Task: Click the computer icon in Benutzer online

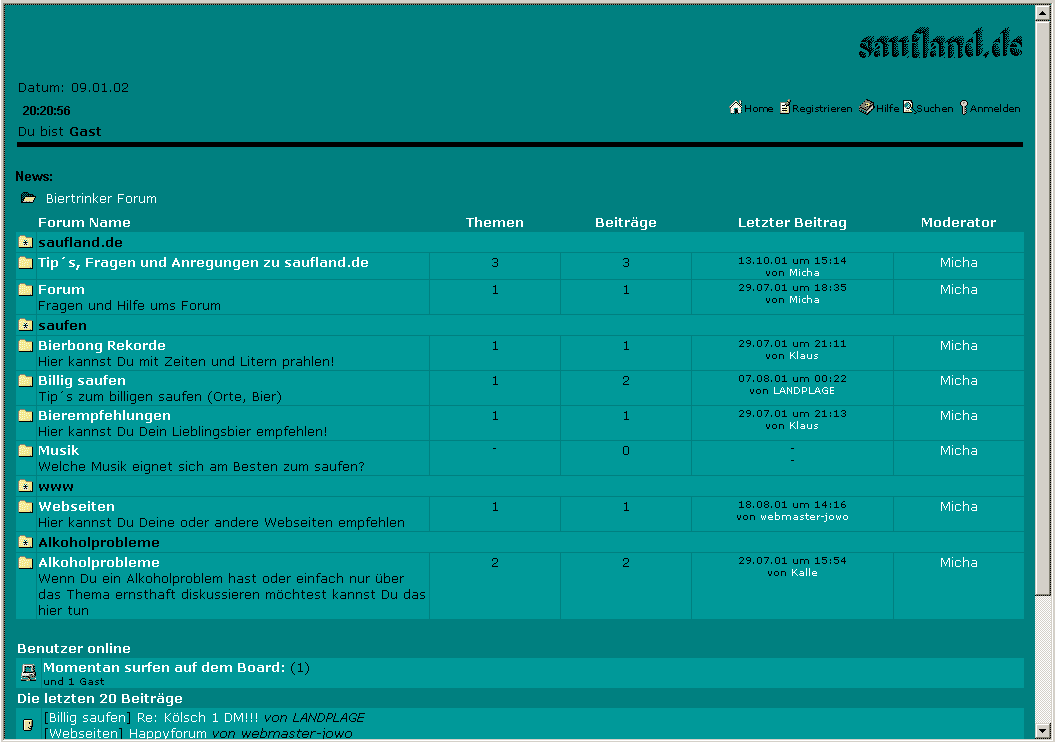Action: [x=28, y=672]
